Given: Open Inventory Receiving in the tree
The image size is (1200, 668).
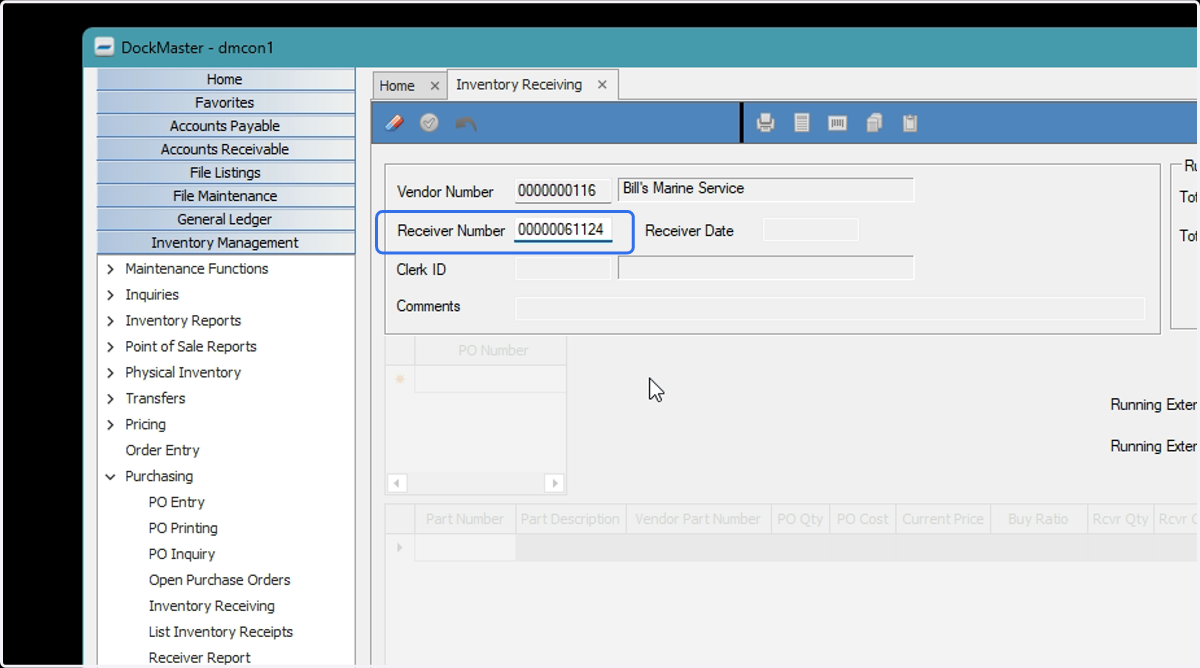Looking at the screenshot, I should pyautogui.click(x=211, y=606).
